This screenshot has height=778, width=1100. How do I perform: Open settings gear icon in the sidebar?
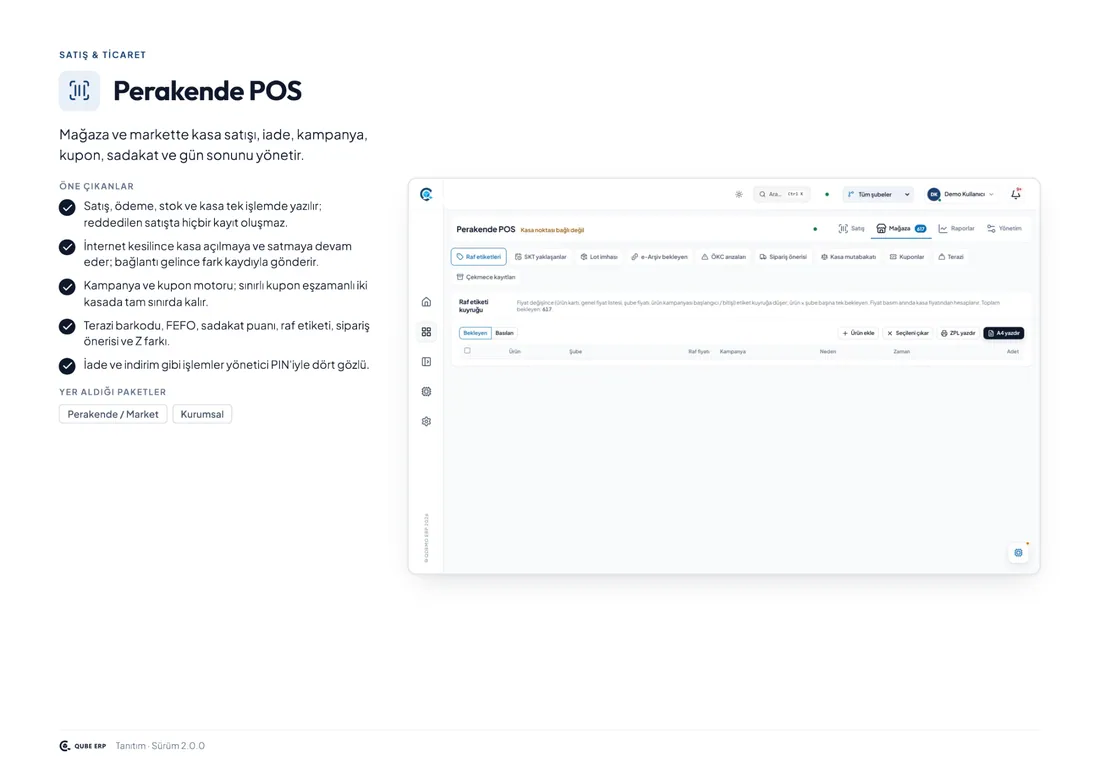point(426,422)
